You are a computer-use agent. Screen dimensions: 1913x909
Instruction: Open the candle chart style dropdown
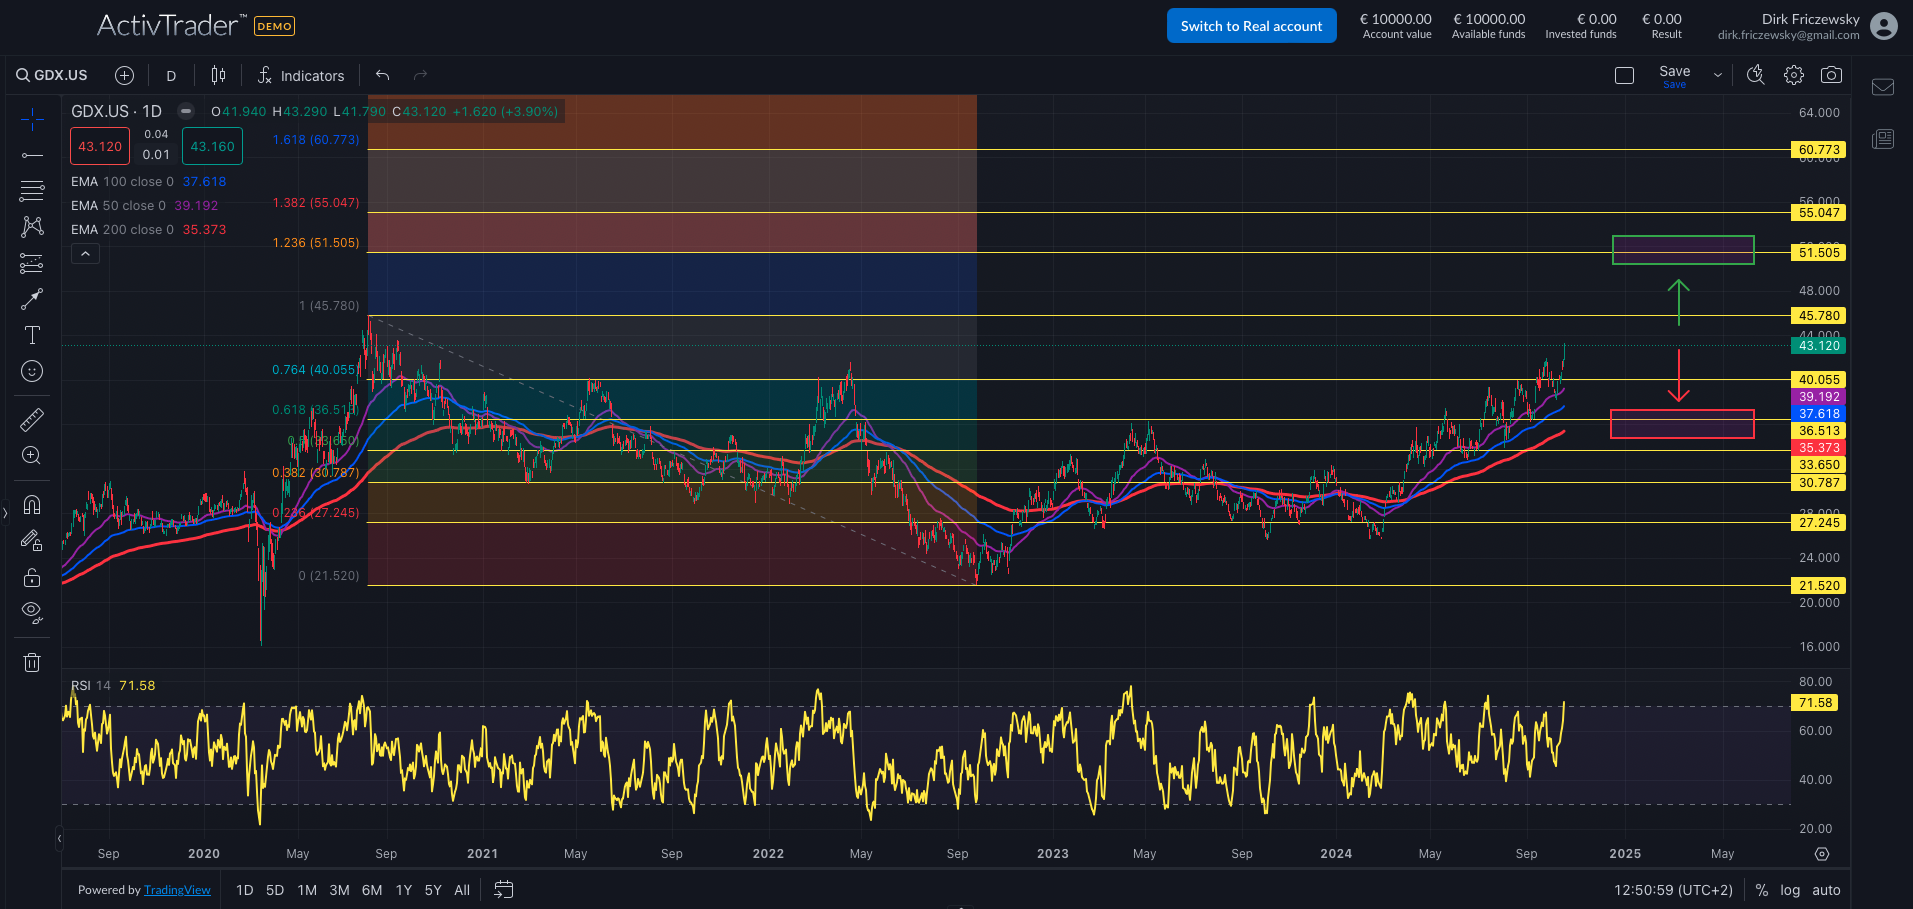click(x=218, y=75)
